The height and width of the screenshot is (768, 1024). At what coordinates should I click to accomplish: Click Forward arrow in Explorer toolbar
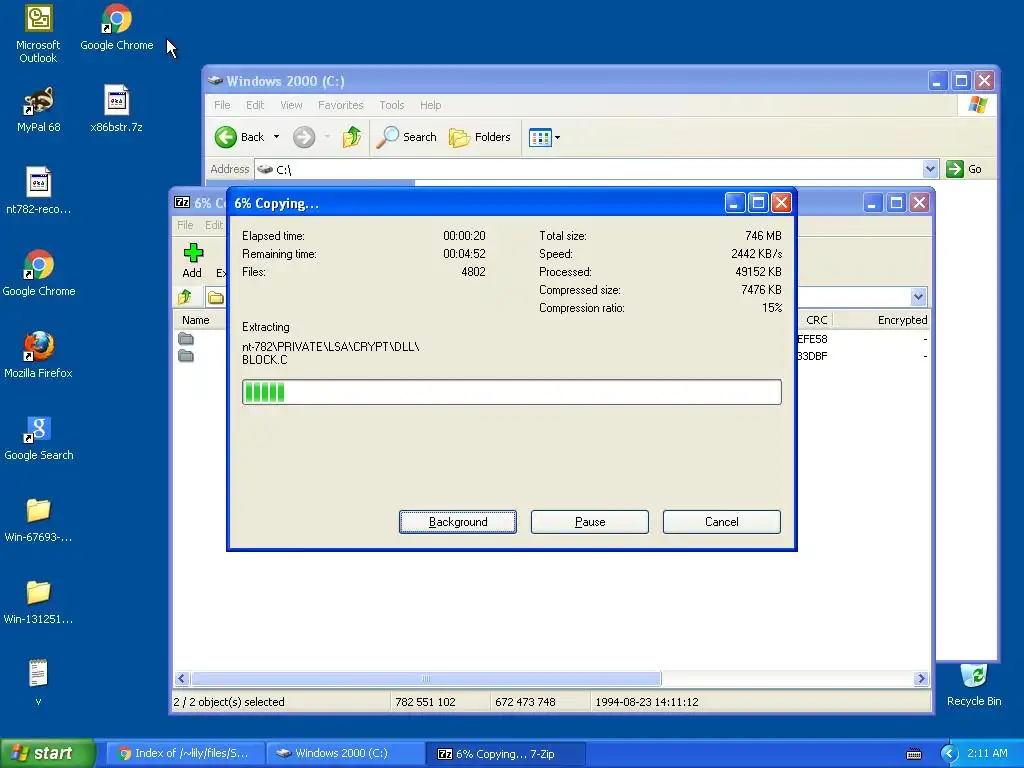coord(304,137)
